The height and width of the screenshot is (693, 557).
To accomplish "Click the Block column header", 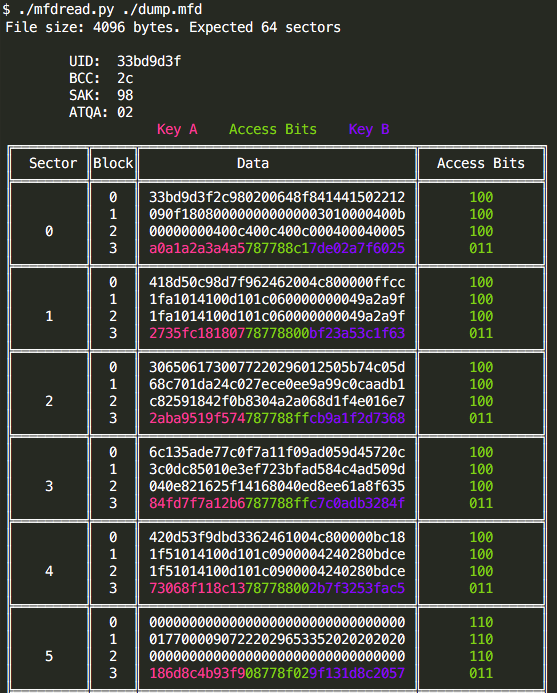I will click(113, 163).
